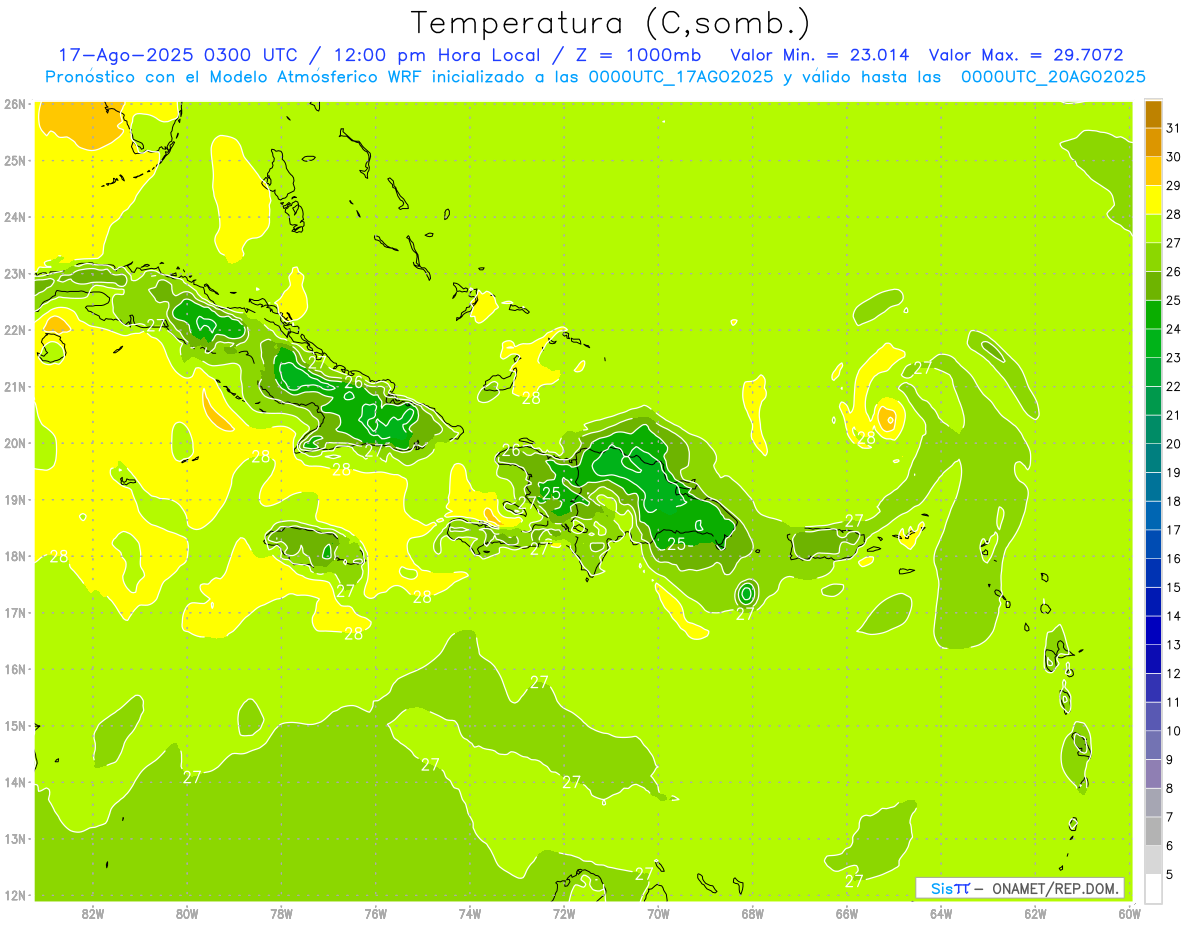The image size is (1200, 927).
Task: Click the "66W" longitude axis label
Action: [x=847, y=912]
